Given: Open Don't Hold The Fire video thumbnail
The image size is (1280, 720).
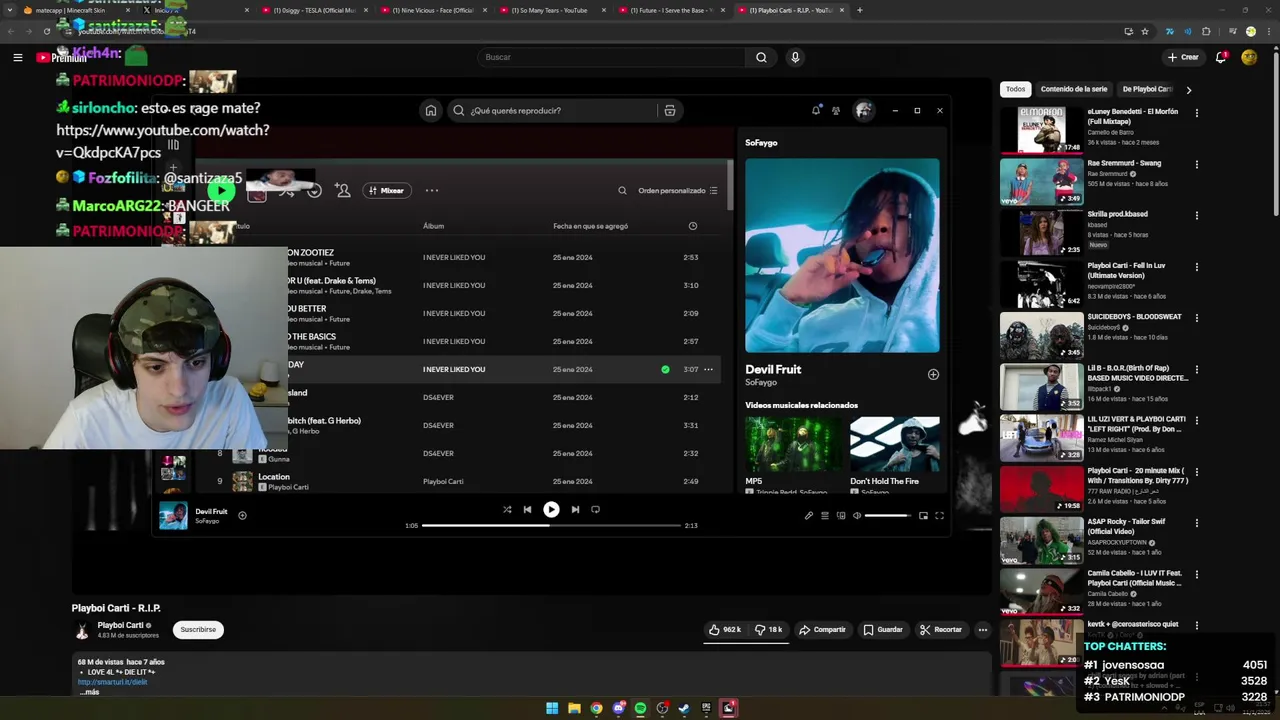Looking at the screenshot, I should tap(895, 444).
